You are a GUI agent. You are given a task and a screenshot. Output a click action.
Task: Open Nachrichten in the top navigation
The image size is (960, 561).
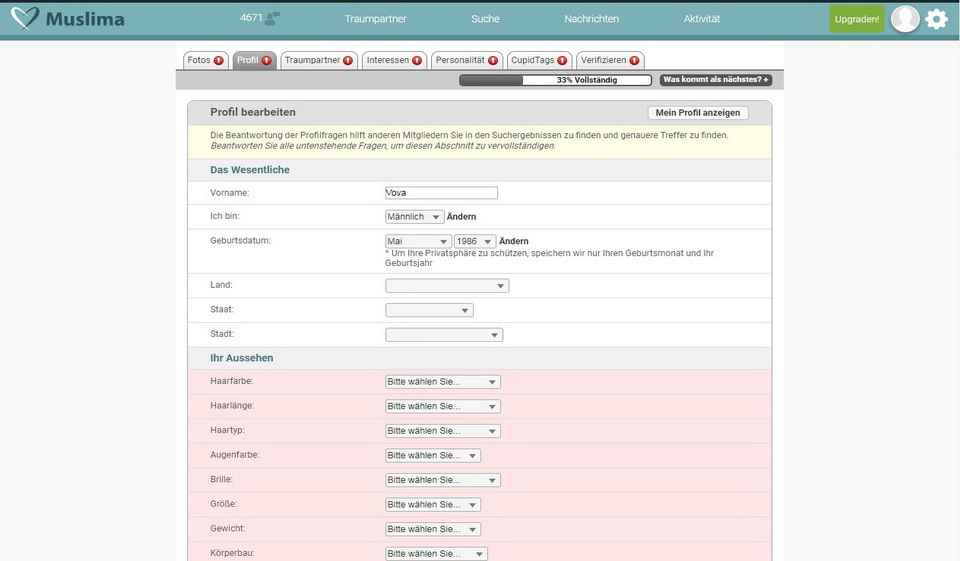click(591, 19)
